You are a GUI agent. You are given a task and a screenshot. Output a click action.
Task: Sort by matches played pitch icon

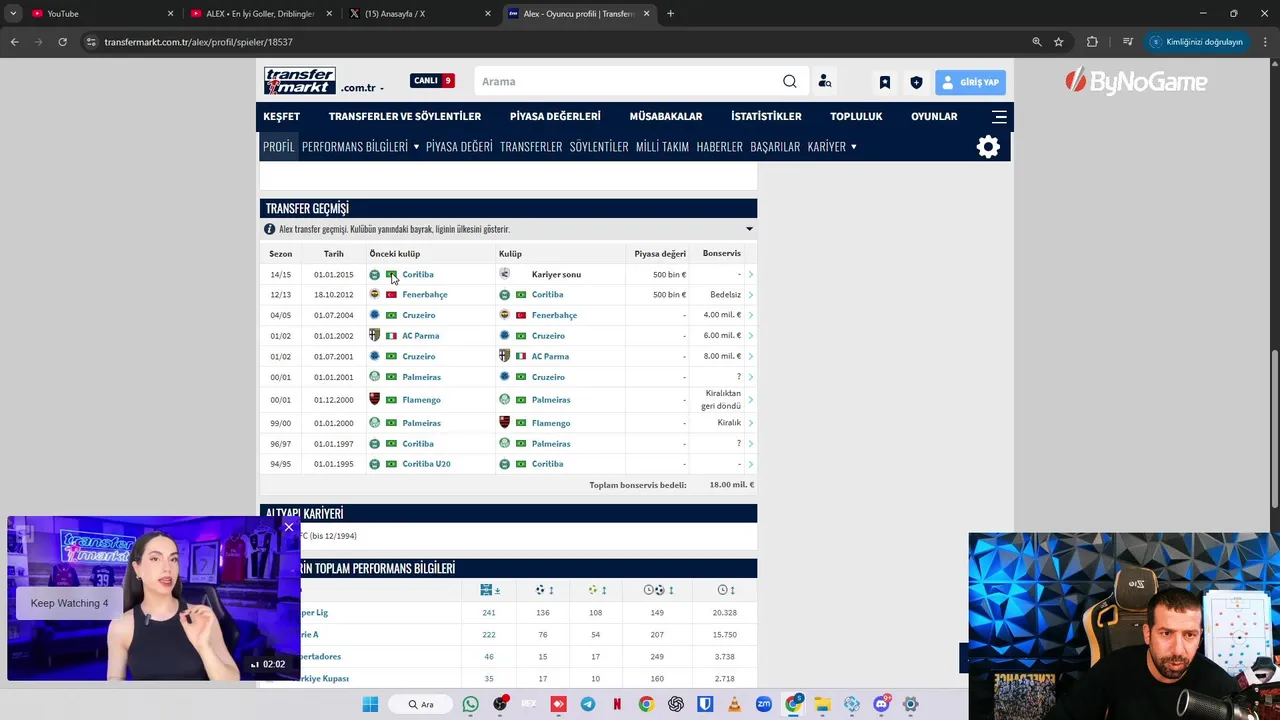pyautogui.click(x=489, y=590)
